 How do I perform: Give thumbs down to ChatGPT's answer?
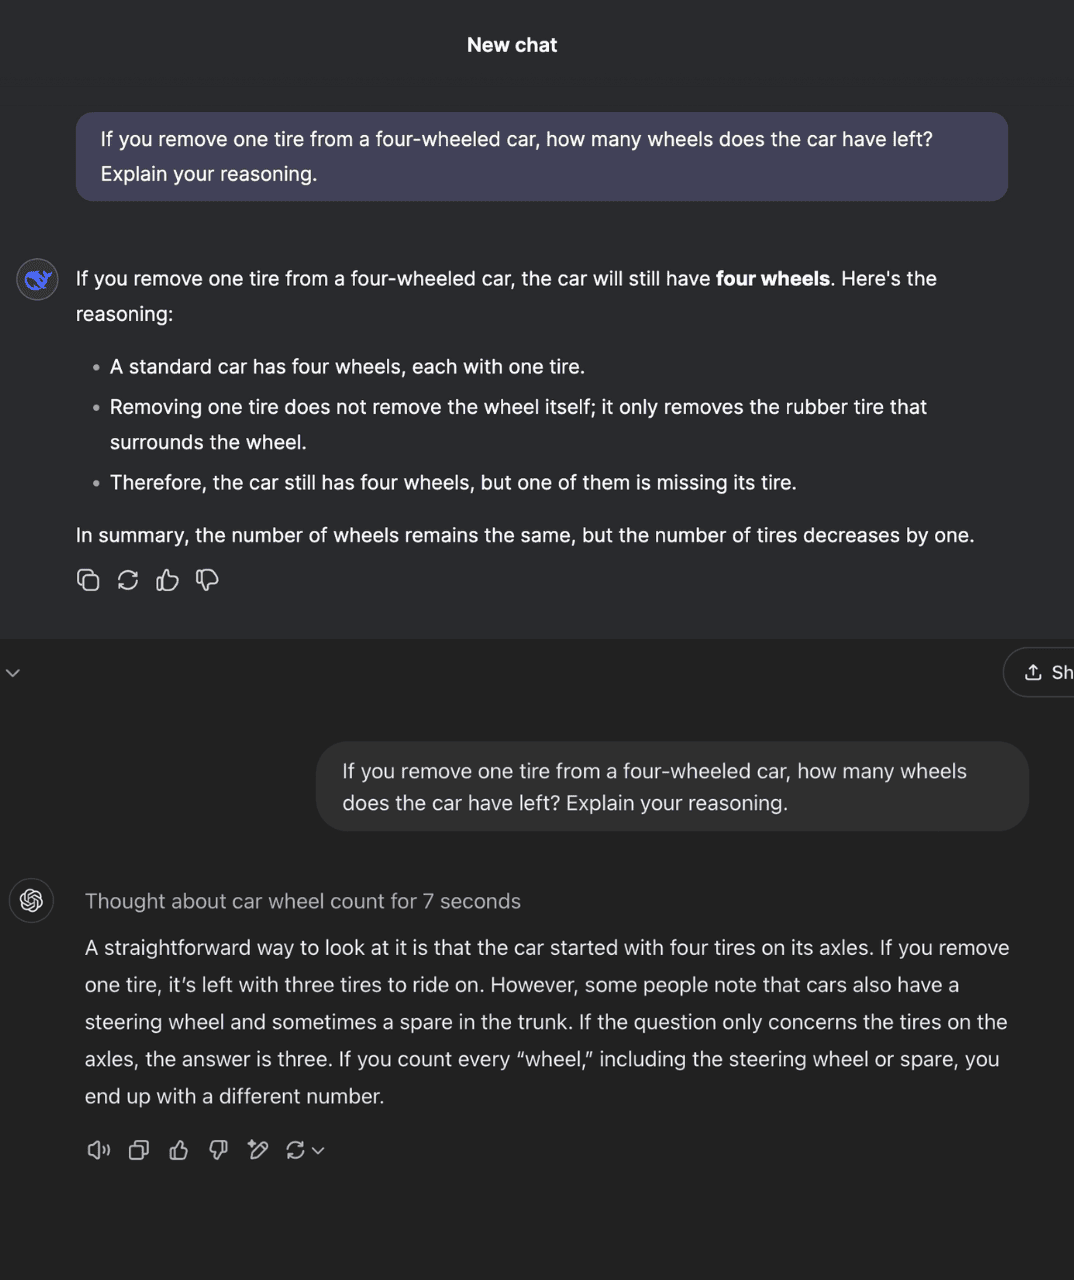(x=218, y=1150)
